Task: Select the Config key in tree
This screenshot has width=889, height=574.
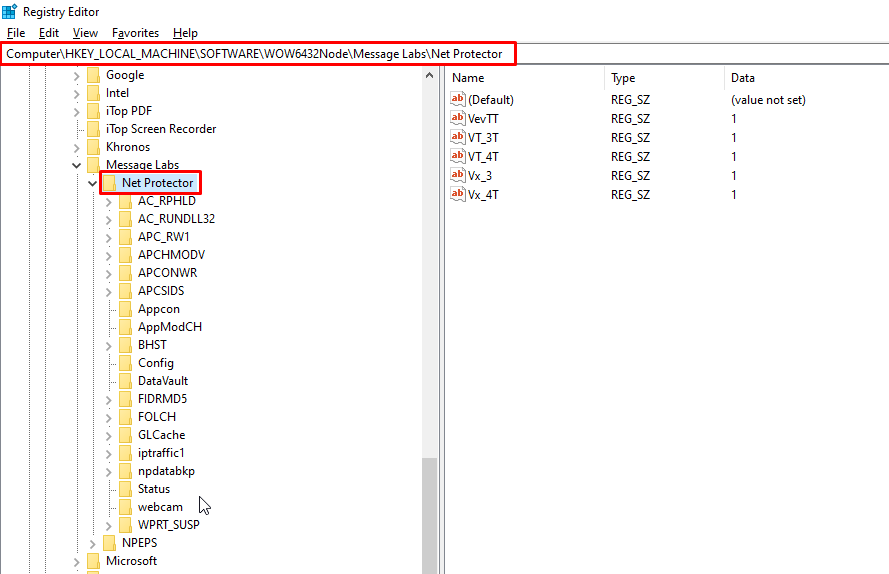Action: click(155, 363)
